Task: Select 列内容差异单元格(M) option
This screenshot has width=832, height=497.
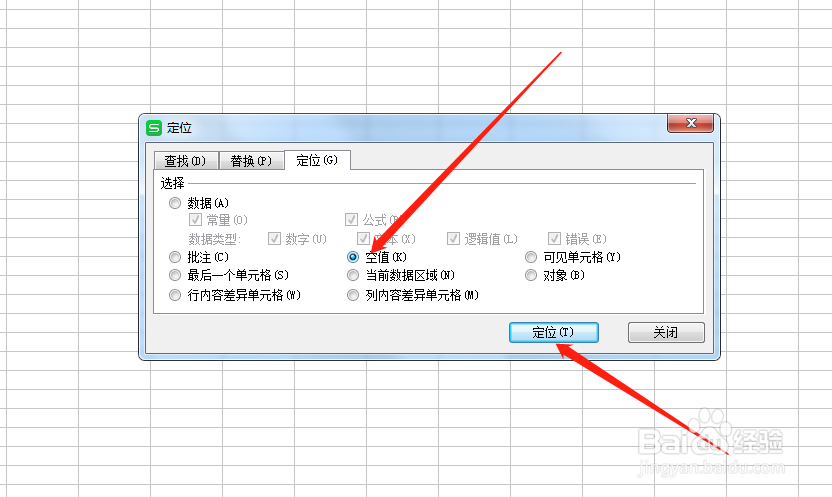Action: (353, 295)
